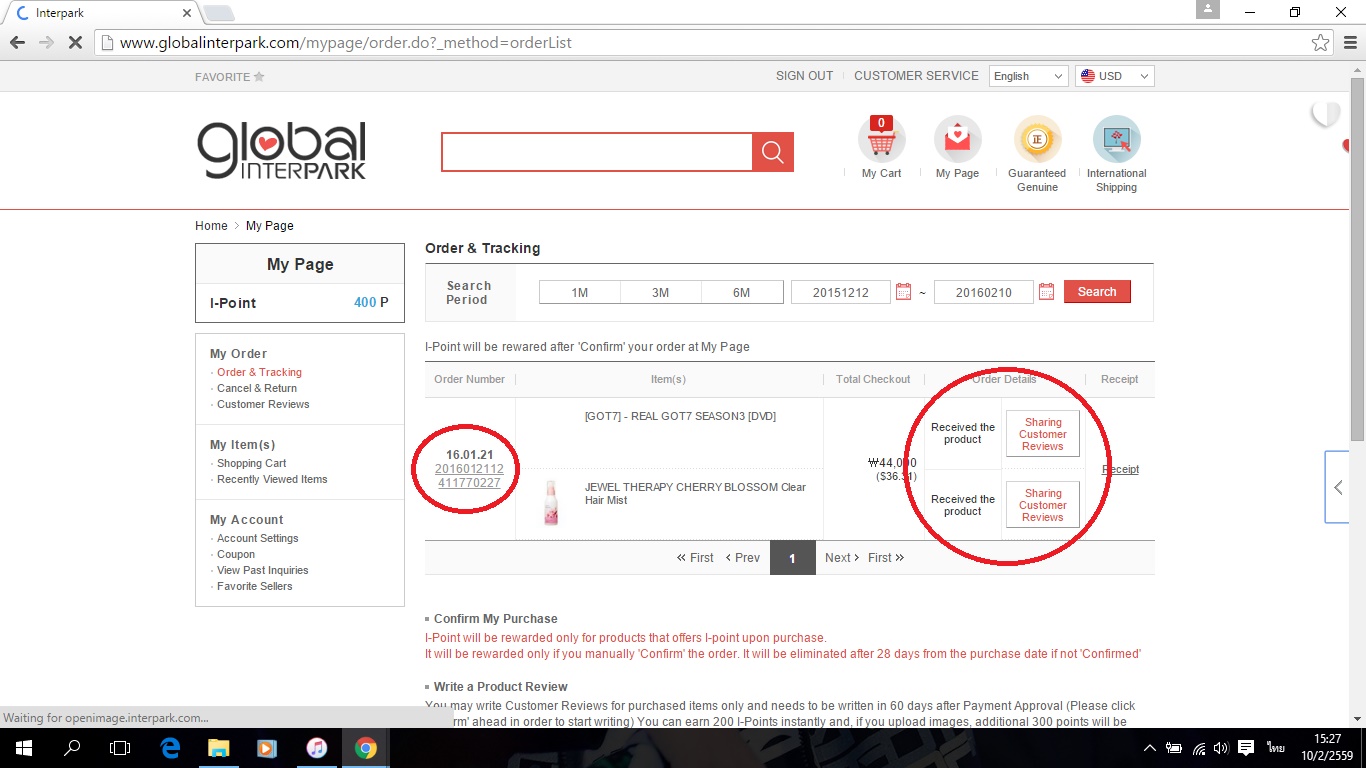The width and height of the screenshot is (1366, 768).
Task: Open Customer Reviews in the sidebar
Action: pyautogui.click(x=263, y=404)
